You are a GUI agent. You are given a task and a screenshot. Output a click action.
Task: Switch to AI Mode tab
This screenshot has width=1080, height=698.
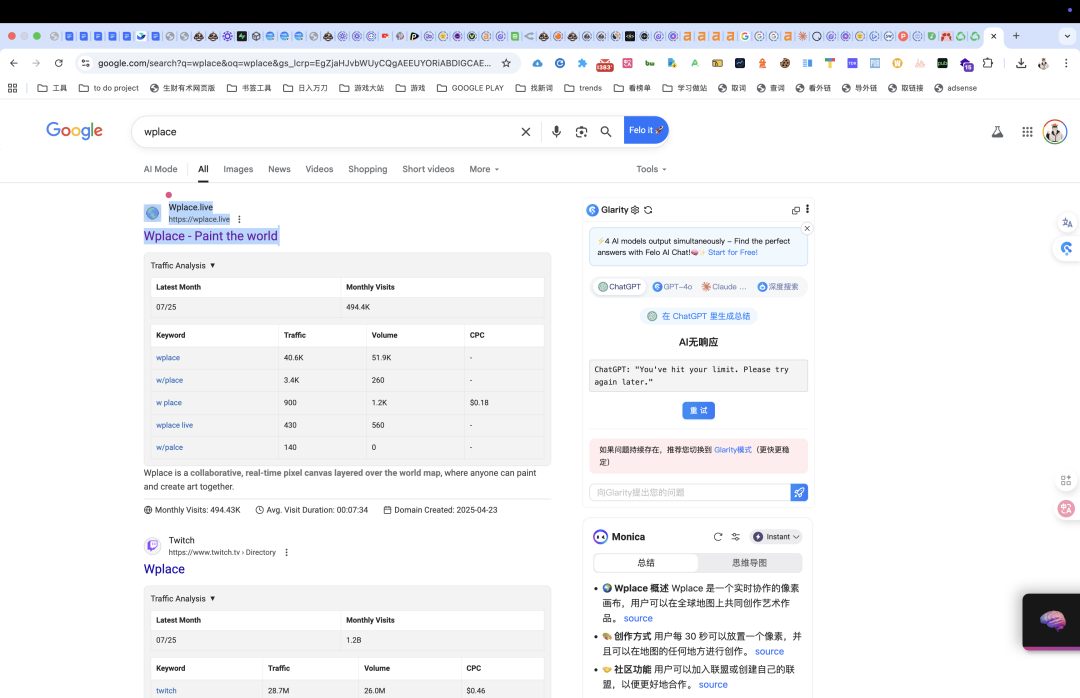click(x=160, y=170)
